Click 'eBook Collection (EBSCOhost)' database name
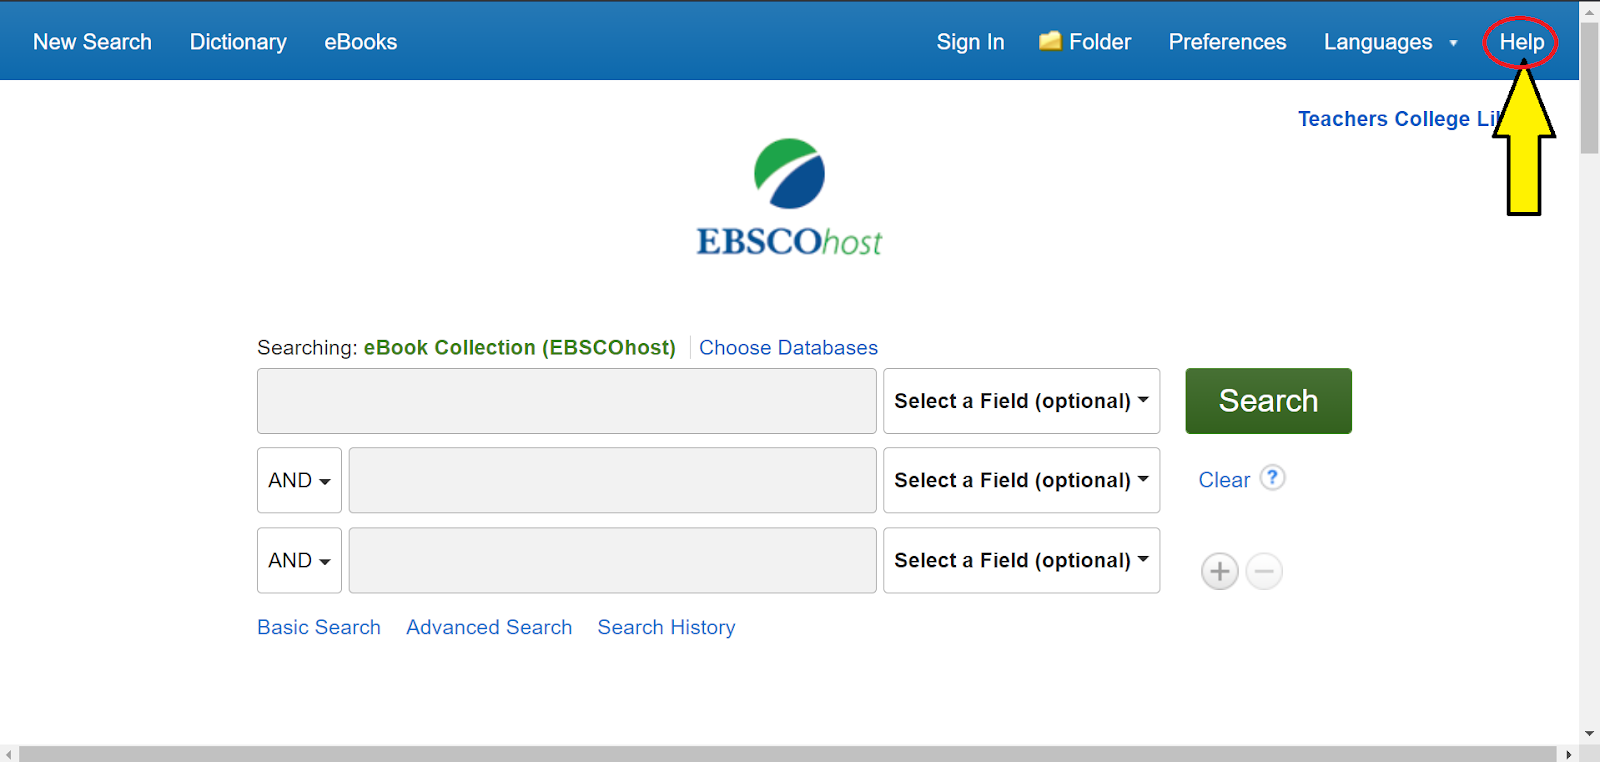 click(519, 348)
